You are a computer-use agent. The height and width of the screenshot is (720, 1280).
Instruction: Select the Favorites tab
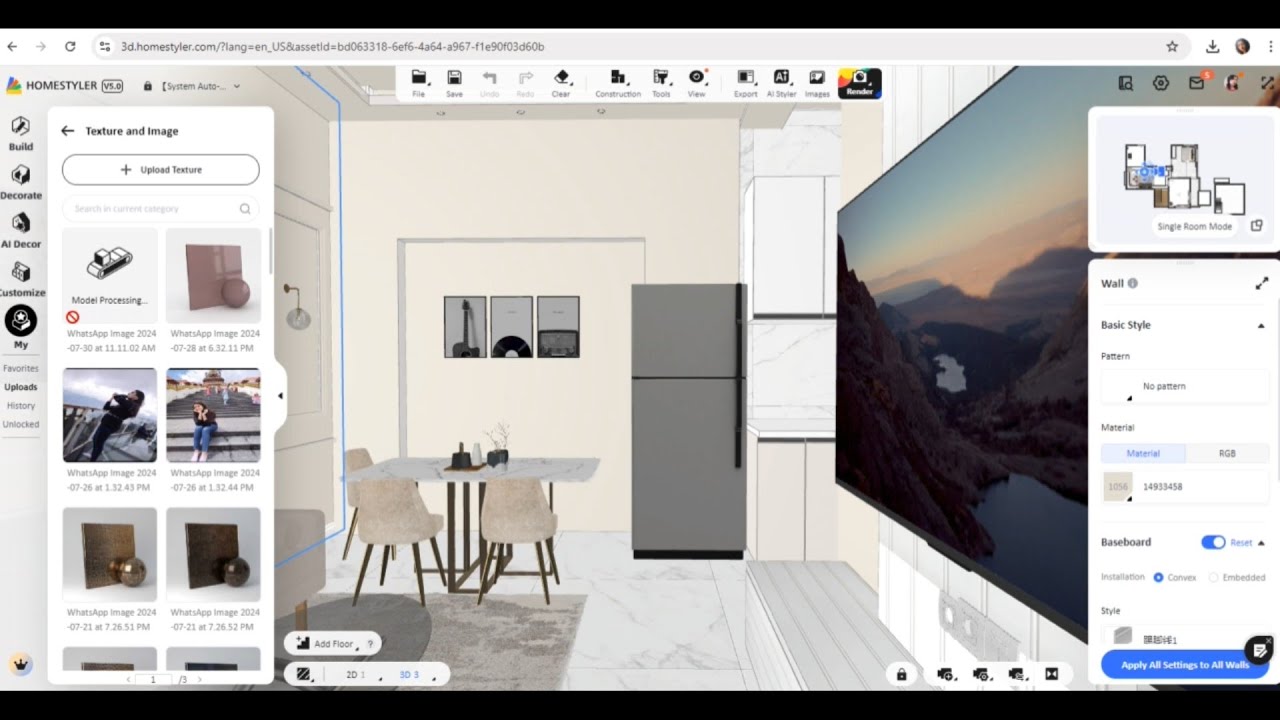pos(20,368)
